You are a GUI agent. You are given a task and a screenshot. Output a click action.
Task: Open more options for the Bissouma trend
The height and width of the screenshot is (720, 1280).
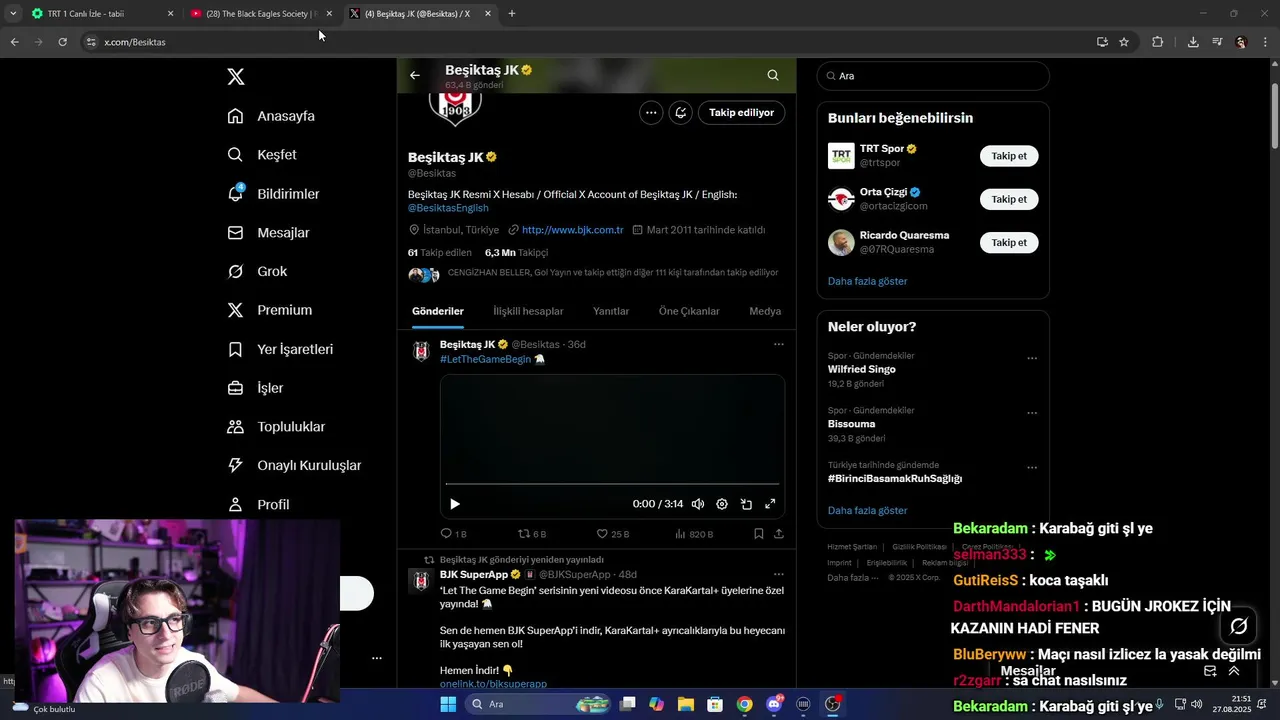click(1032, 412)
